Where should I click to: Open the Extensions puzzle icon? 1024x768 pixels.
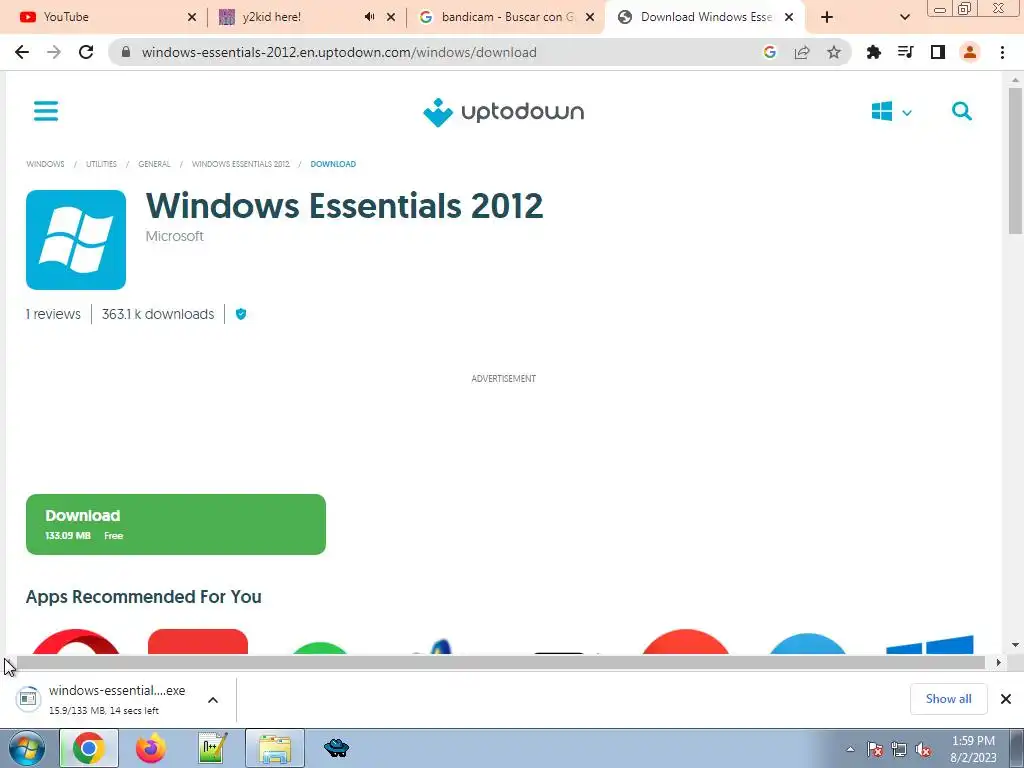click(x=874, y=52)
